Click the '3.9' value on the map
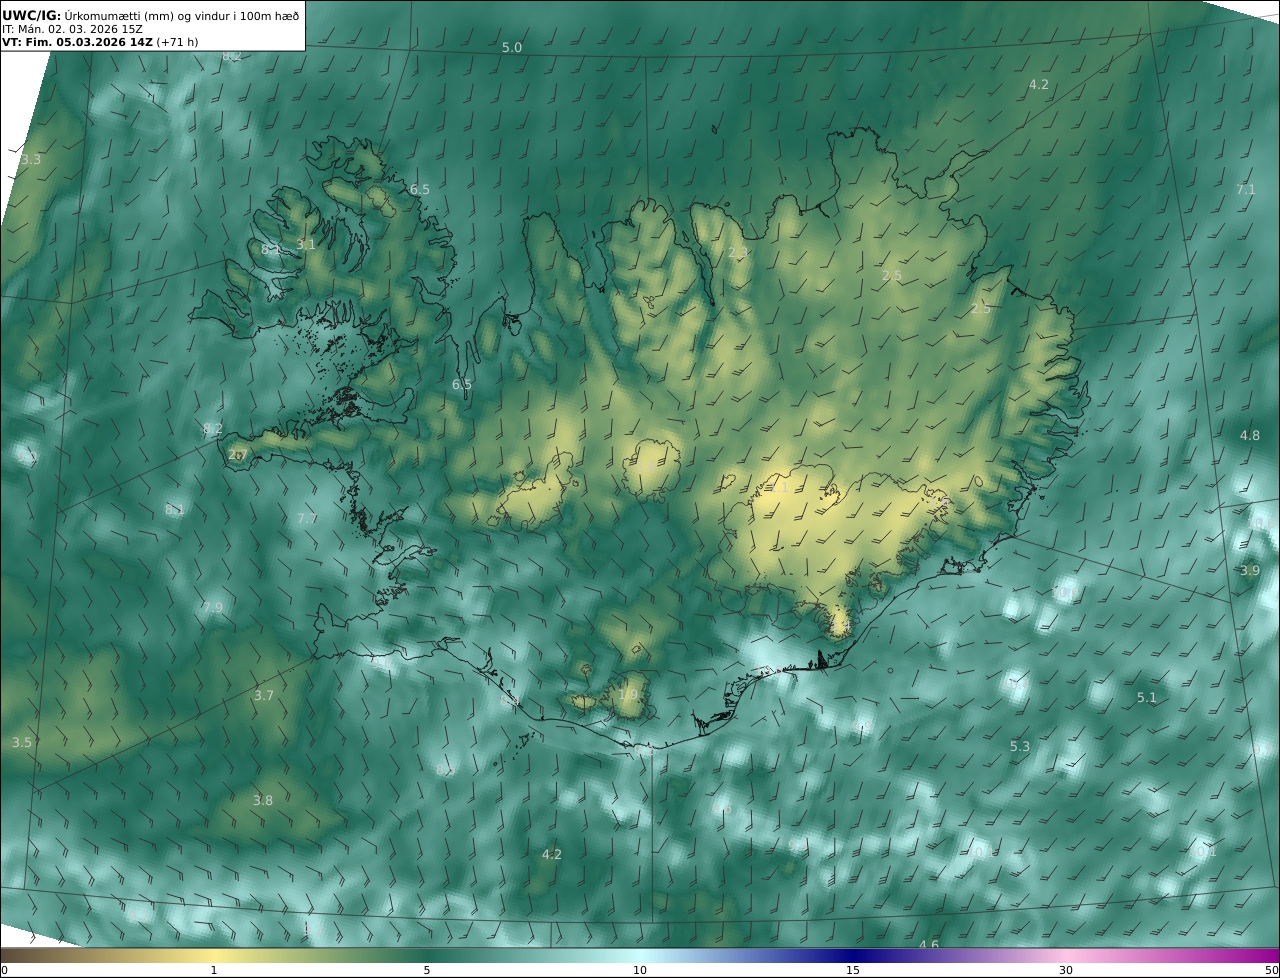The image size is (1280, 978). point(1250,571)
